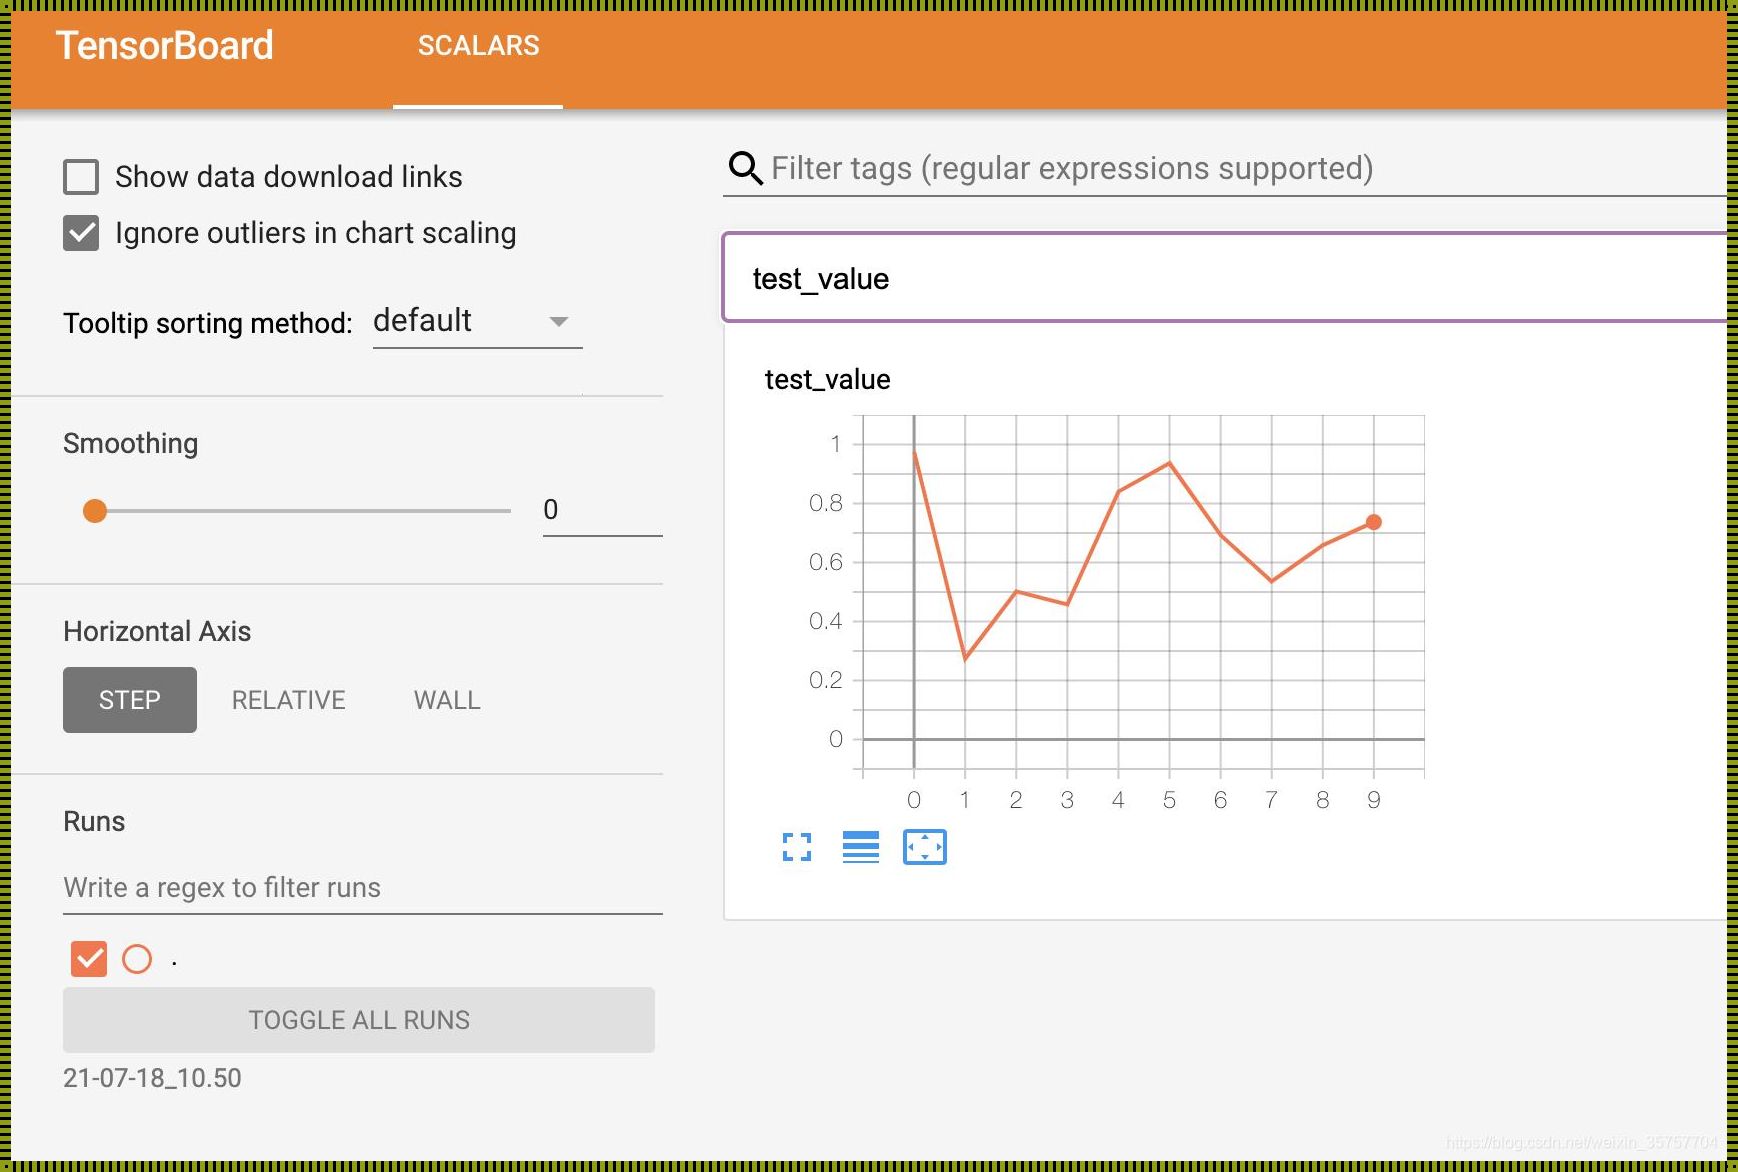Expand the test_value chart to full size
1738x1172 pixels.
click(797, 847)
